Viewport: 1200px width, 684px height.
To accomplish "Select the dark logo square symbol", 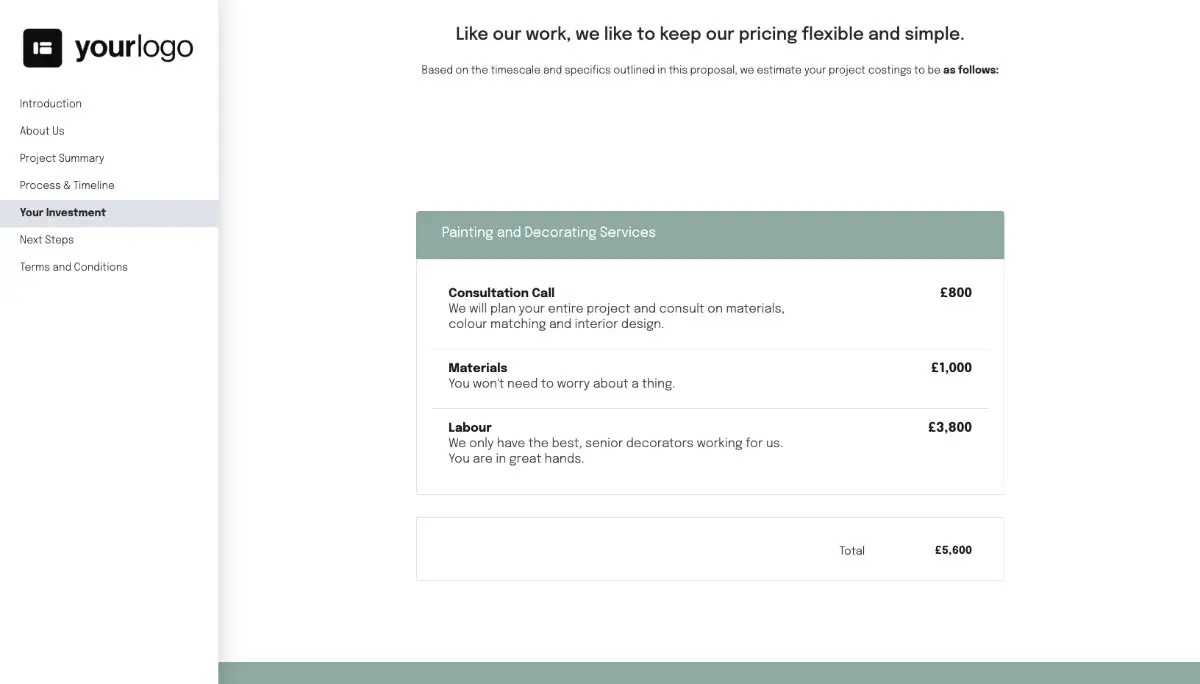I will coord(41,46).
